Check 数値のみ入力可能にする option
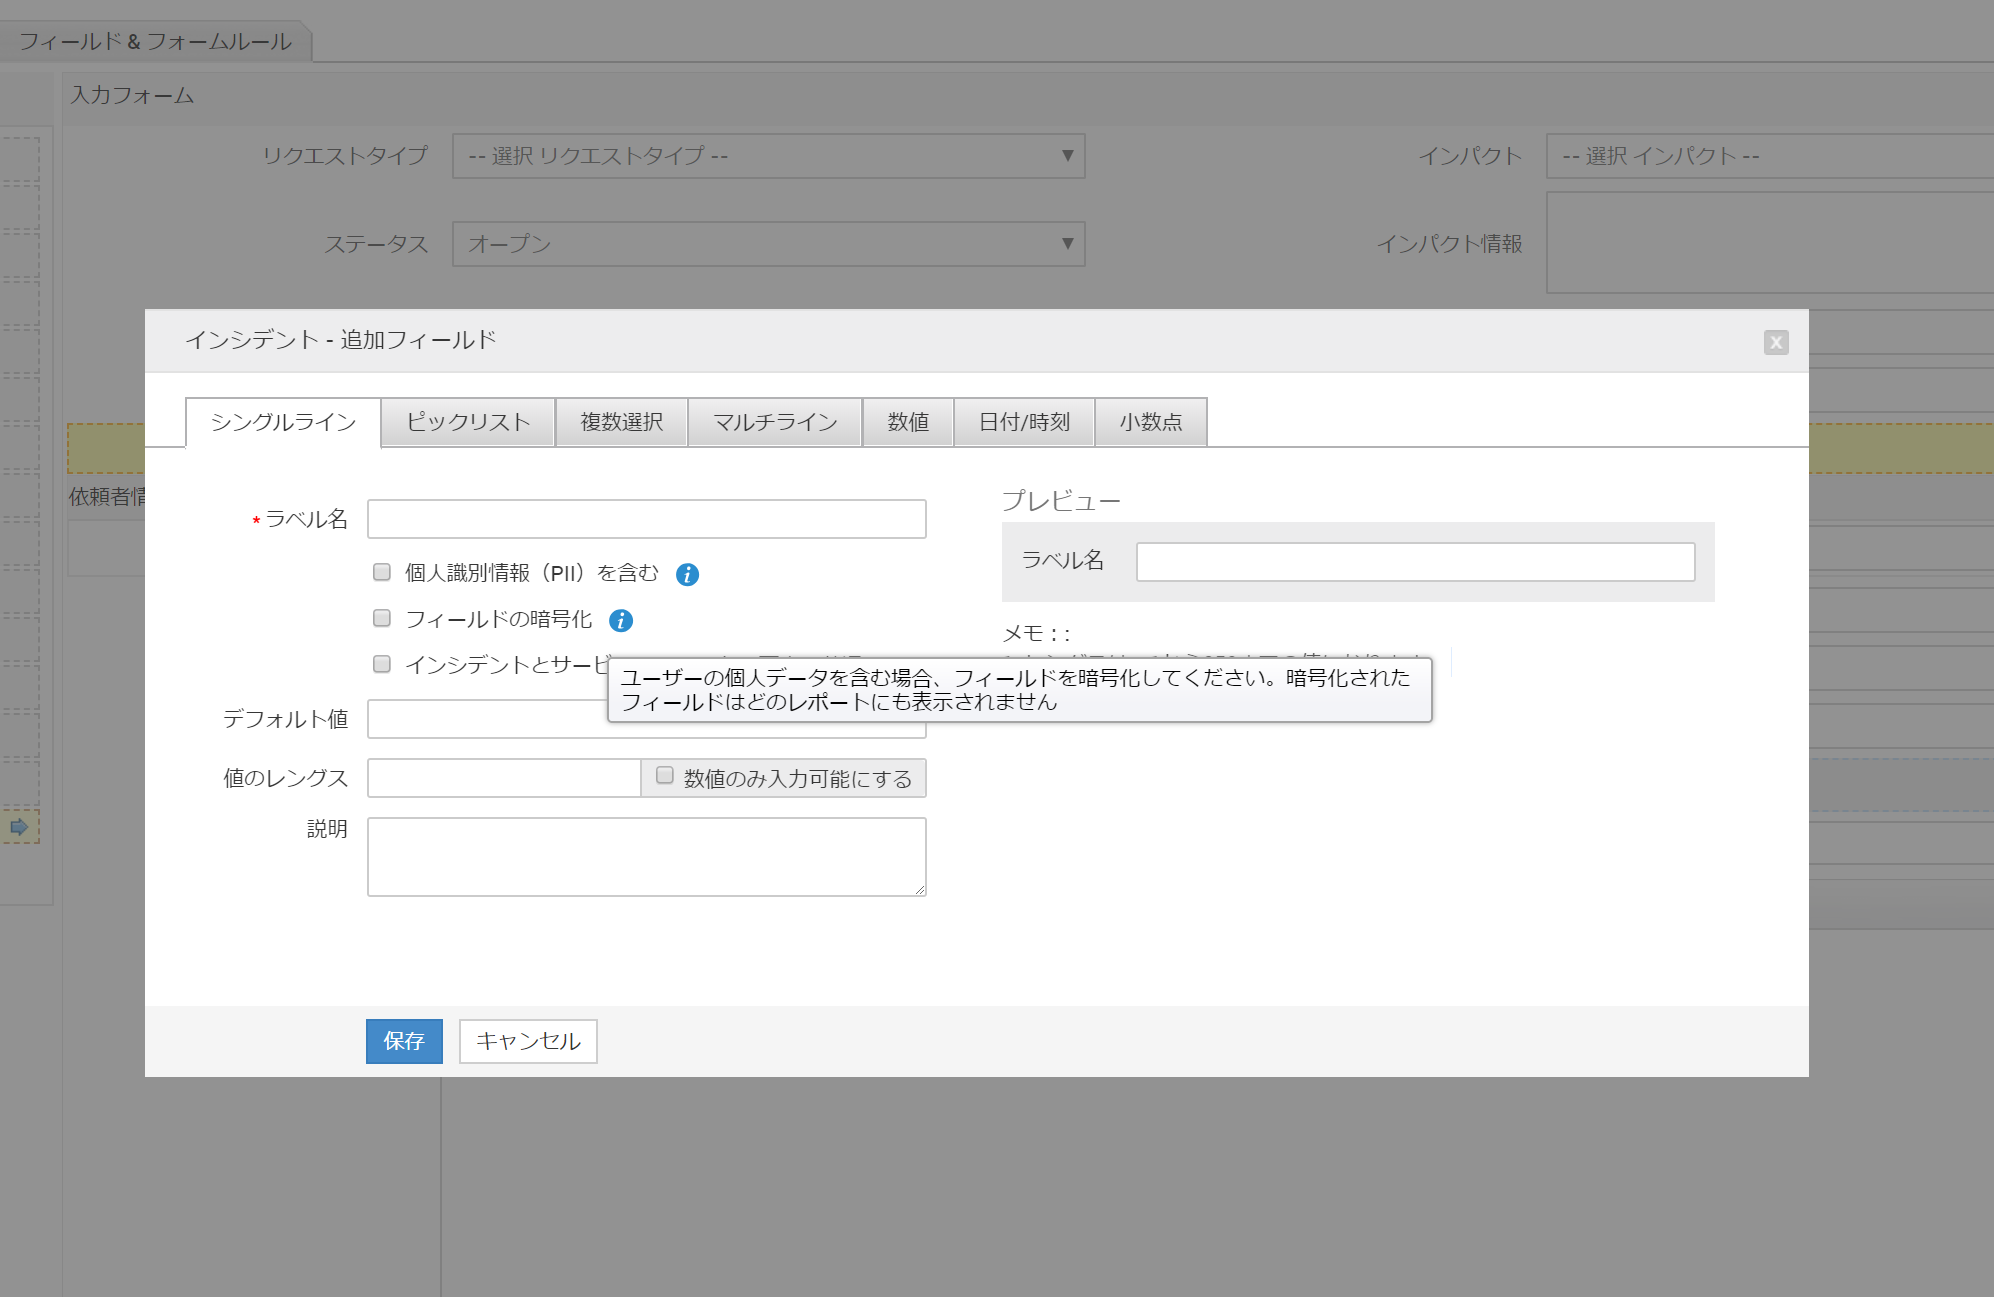1994x1297 pixels. tap(665, 776)
